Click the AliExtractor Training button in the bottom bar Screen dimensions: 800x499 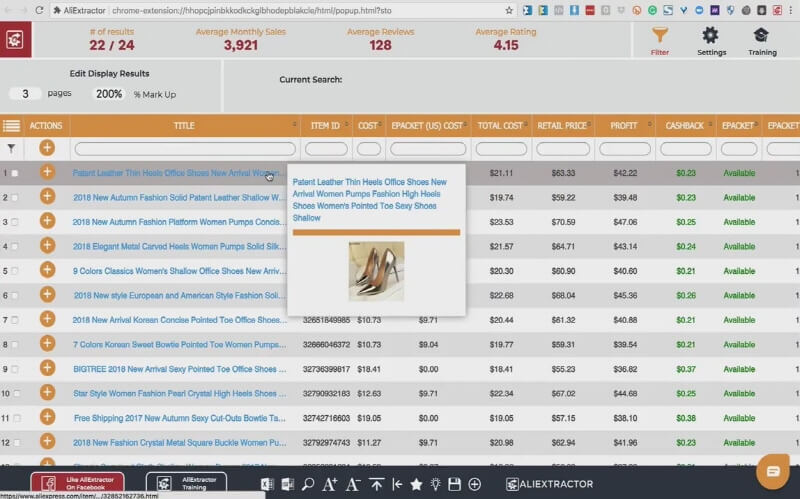[x=186, y=483]
